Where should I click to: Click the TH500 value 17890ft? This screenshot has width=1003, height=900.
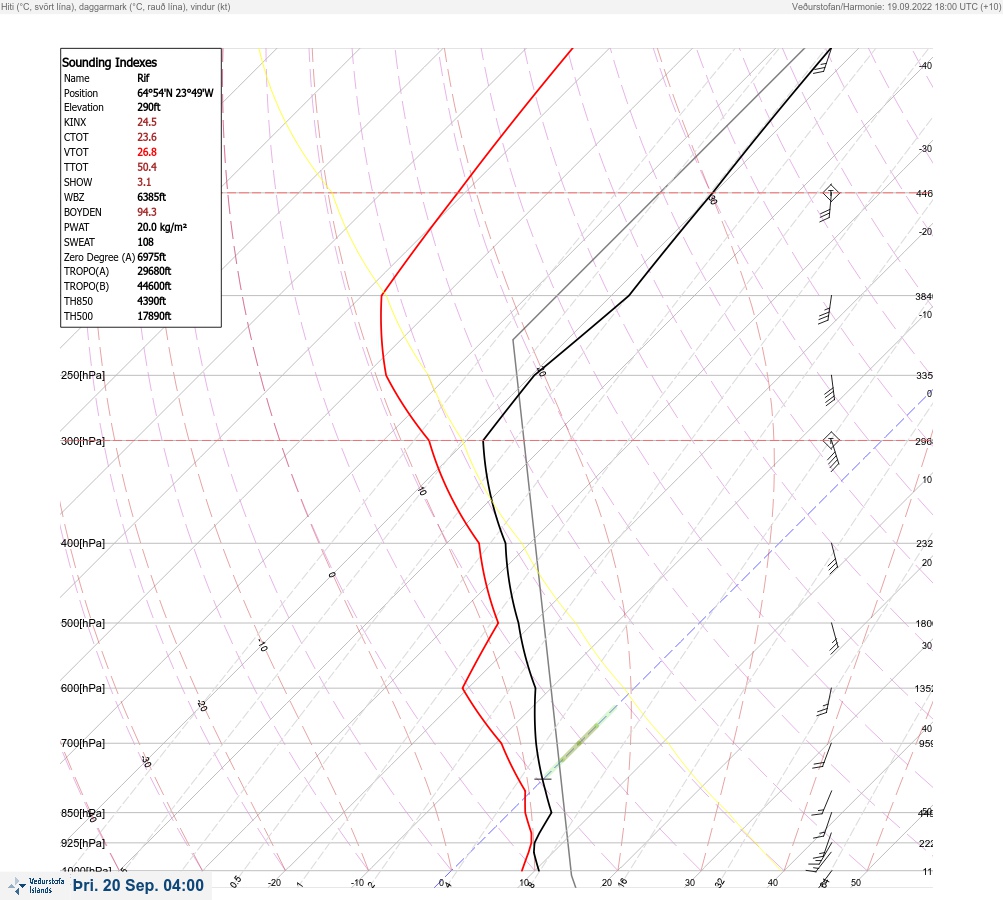pos(154,317)
